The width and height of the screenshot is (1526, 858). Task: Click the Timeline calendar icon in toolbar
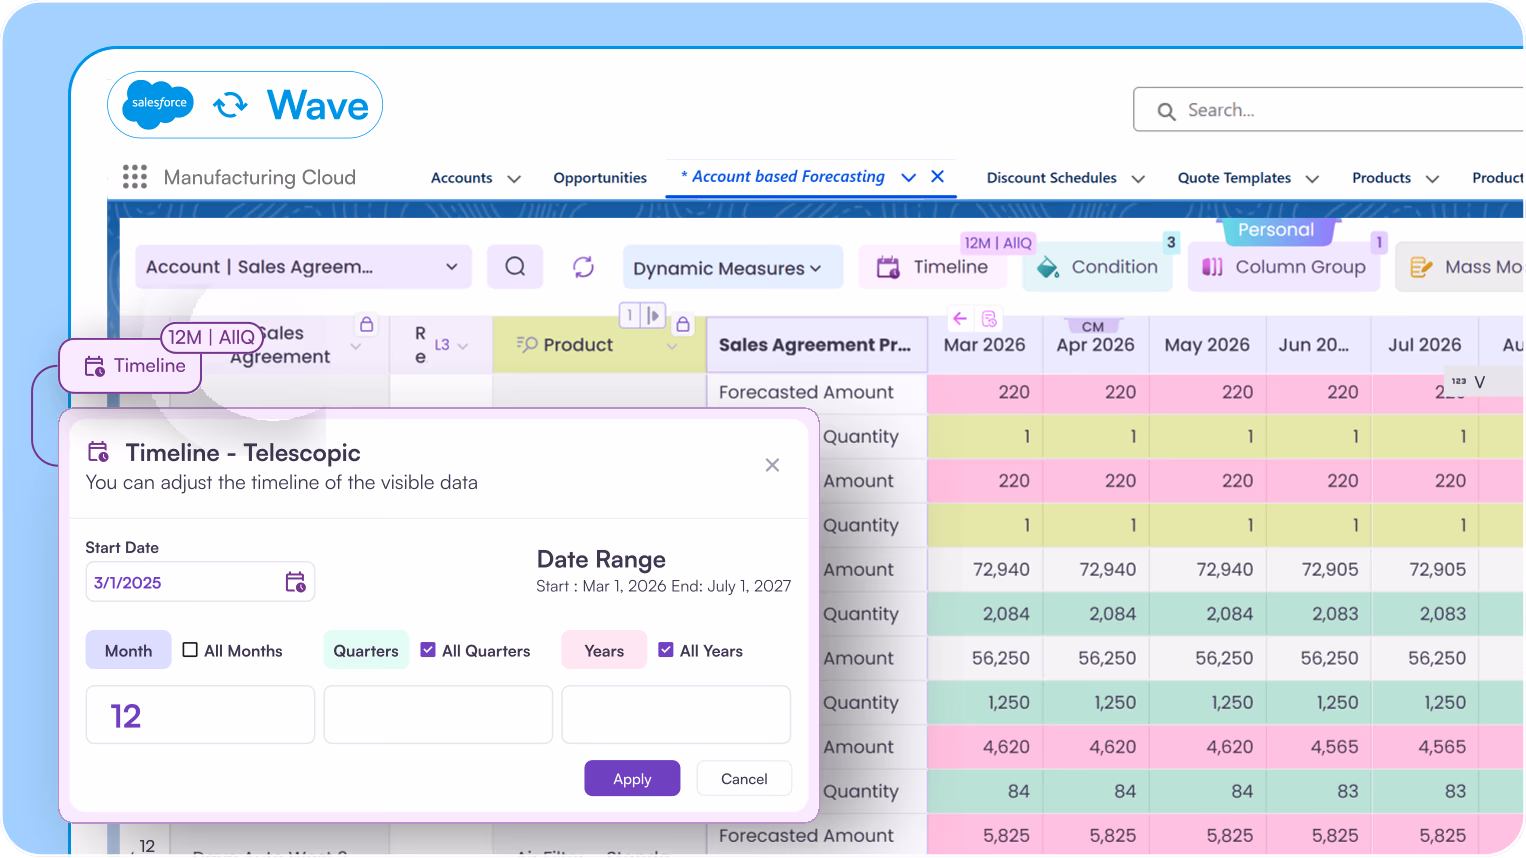tap(888, 267)
